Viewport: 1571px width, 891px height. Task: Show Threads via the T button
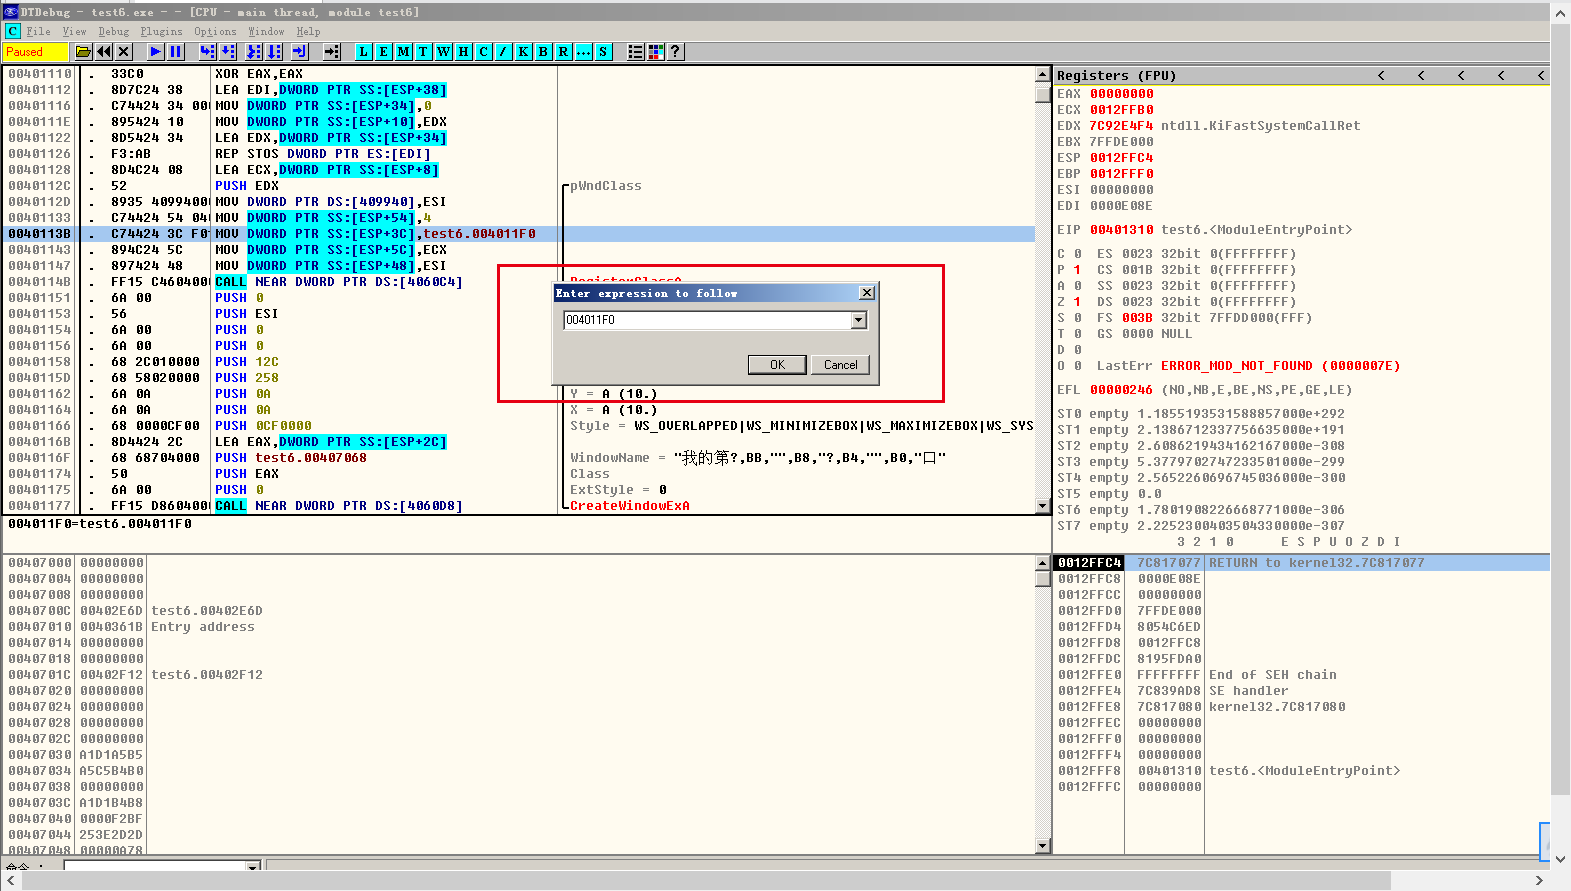point(424,52)
